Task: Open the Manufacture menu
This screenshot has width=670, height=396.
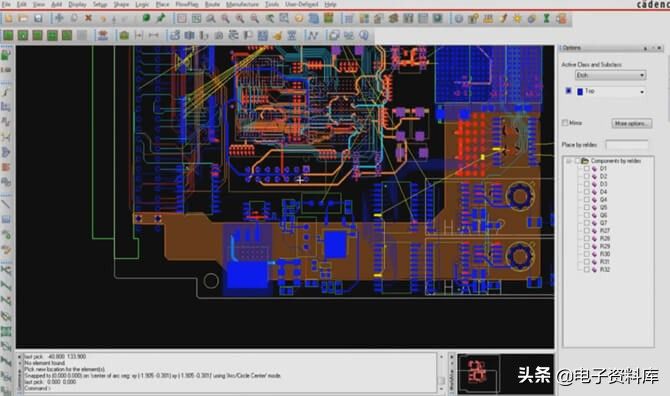Action: pyautogui.click(x=242, y=4)
